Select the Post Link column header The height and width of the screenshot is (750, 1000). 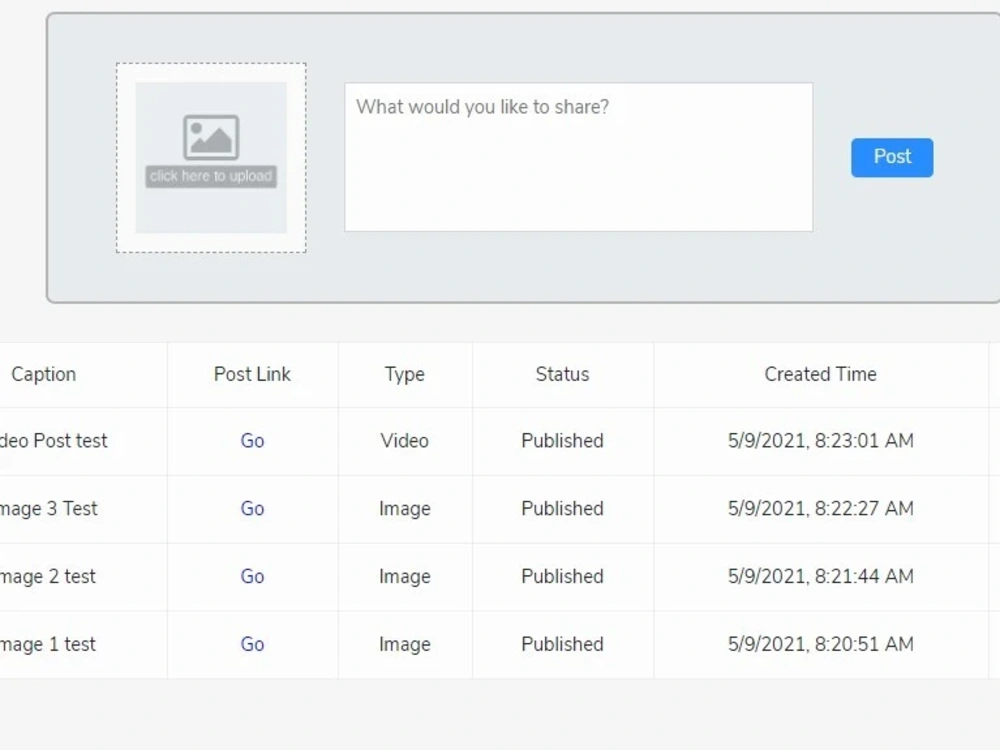point(253,374)
